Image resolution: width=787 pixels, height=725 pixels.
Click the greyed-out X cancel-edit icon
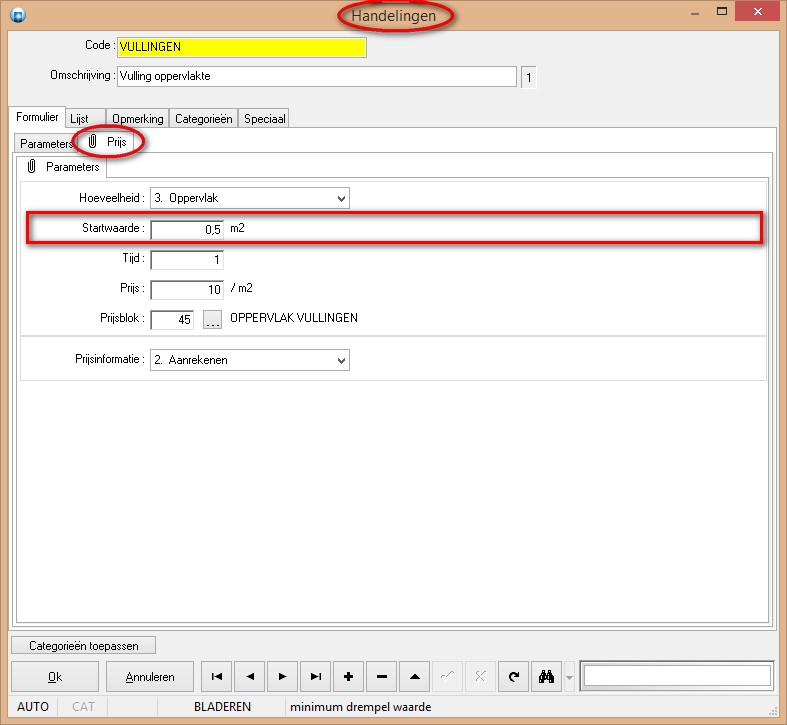coord(480,676)
